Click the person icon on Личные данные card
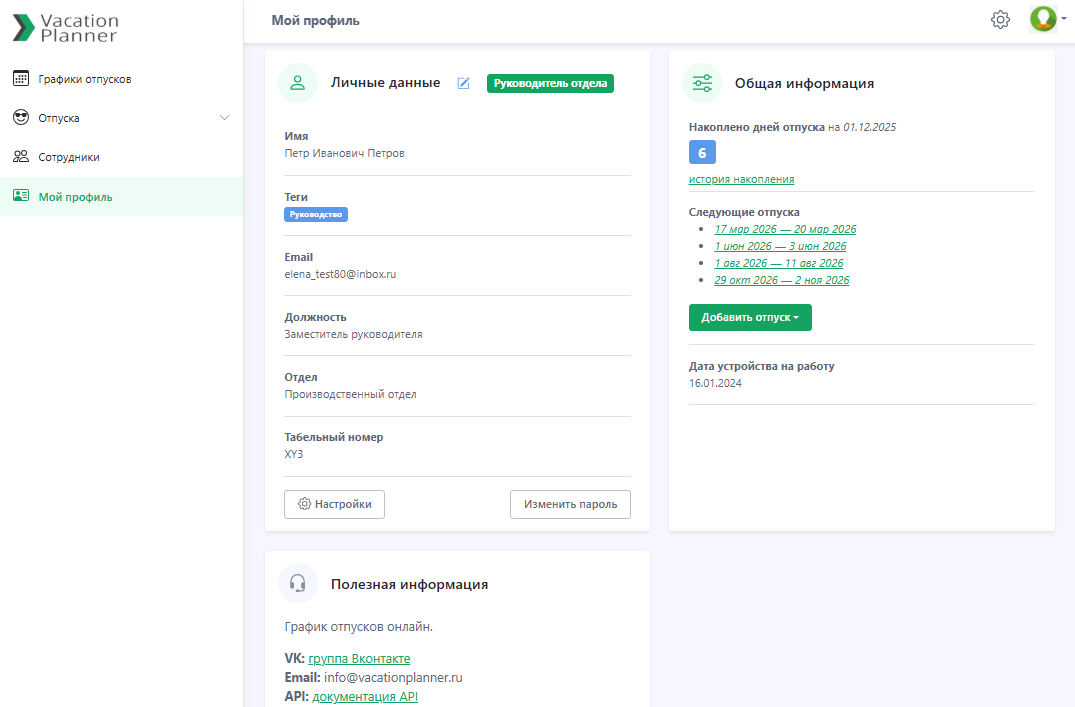1075x707 pixels. tap(298, 83)
